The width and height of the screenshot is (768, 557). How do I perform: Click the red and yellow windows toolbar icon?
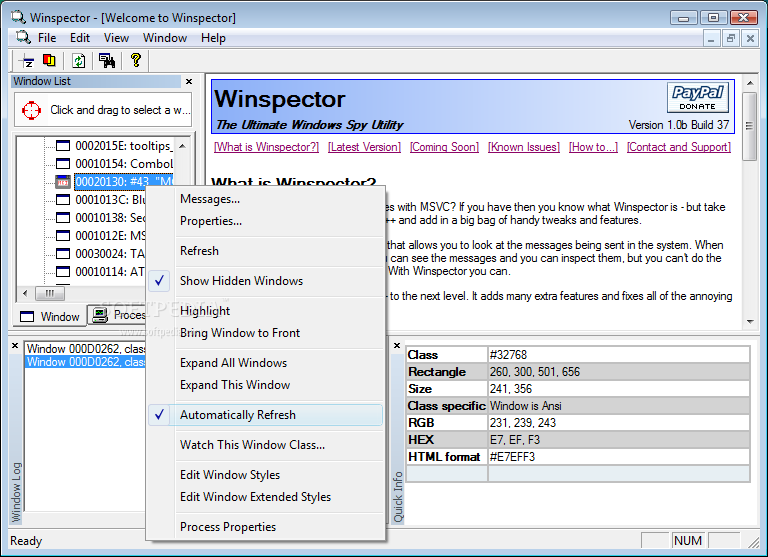click(49, 61)
